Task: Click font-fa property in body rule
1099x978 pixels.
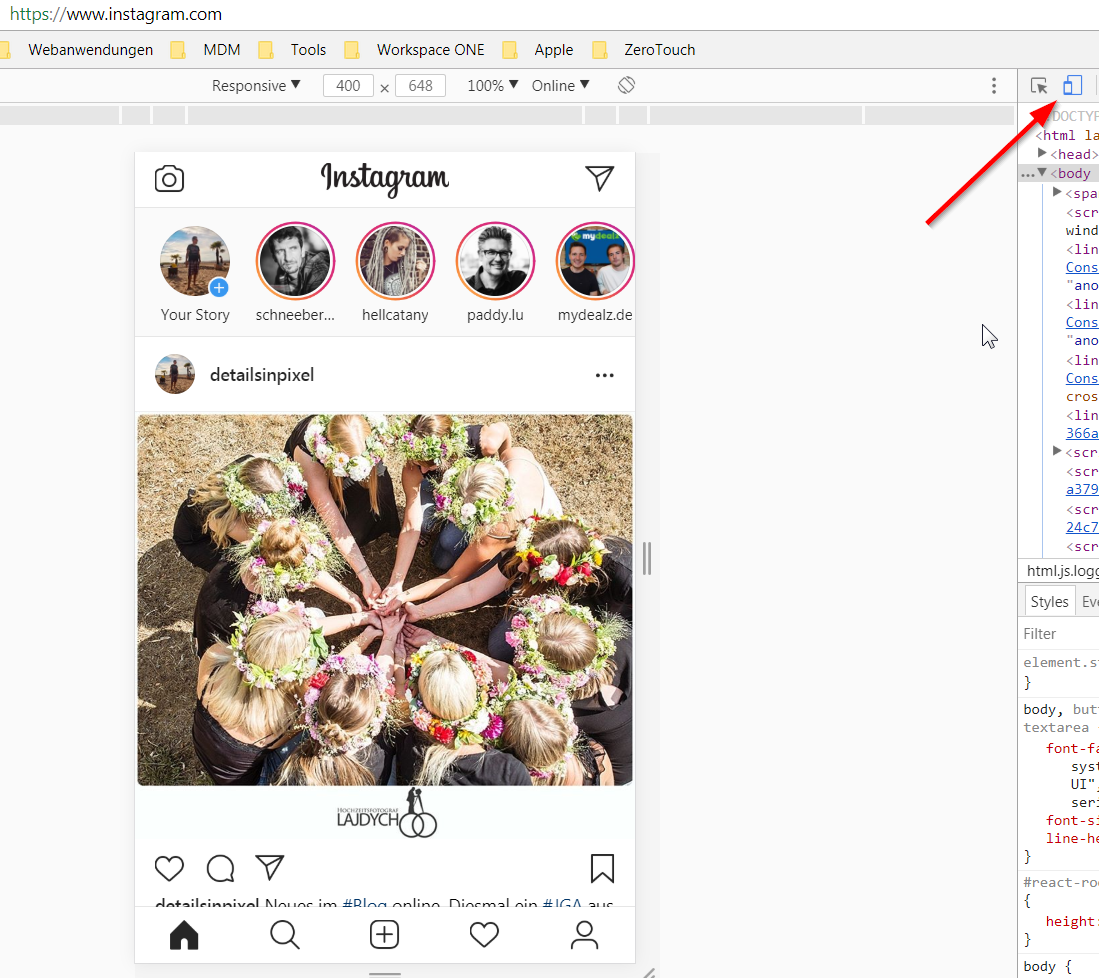Action: click(1072, 748)
